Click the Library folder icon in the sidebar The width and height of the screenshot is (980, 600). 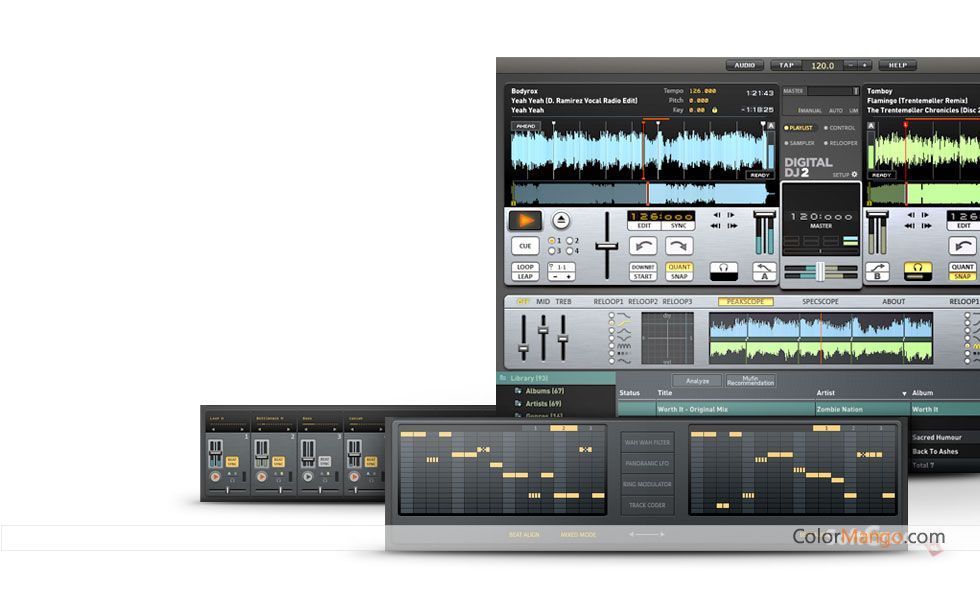click(x=503, y=376)
